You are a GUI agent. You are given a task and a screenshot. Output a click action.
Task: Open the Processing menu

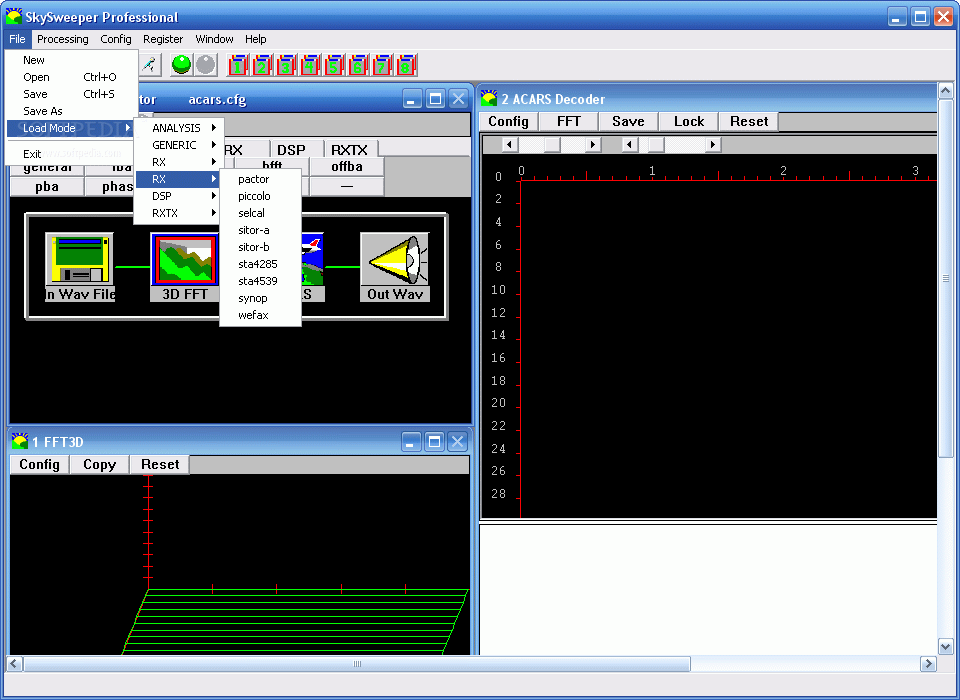click(x=62, y=39)
